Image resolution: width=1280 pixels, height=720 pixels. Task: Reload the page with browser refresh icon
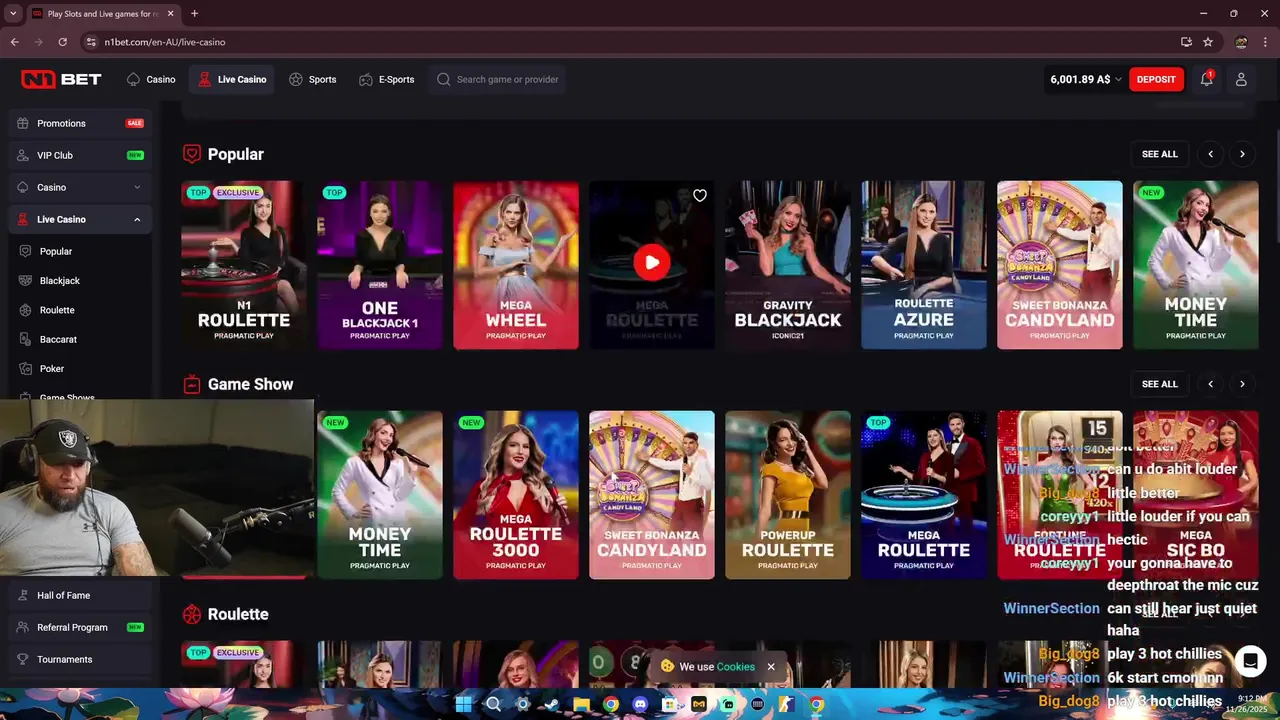coord(62,42)
